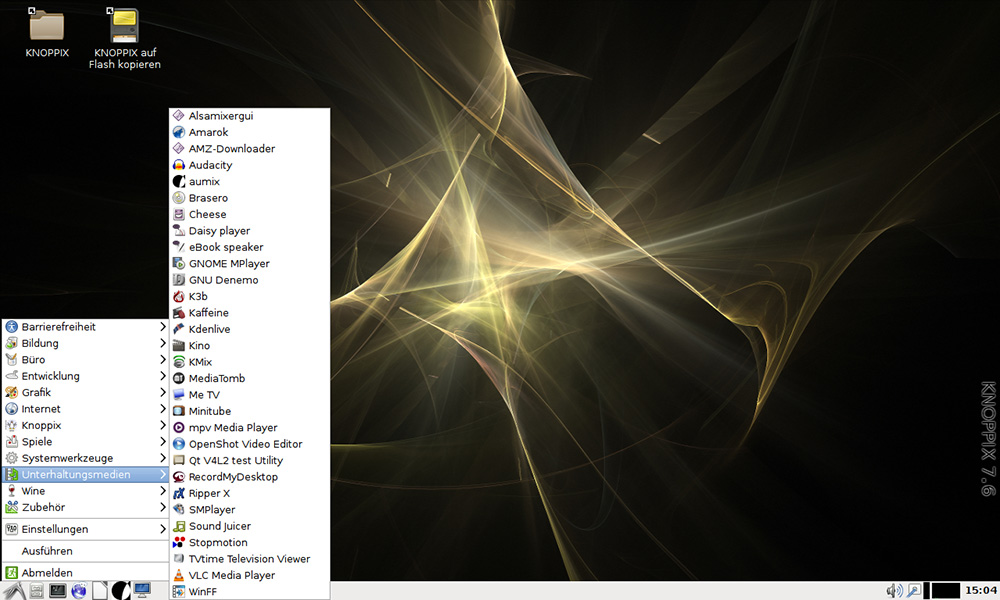Launch WinFF converter icon
Image resolution: width=1000 pixels, height=600 pixels.
[179, 592]
